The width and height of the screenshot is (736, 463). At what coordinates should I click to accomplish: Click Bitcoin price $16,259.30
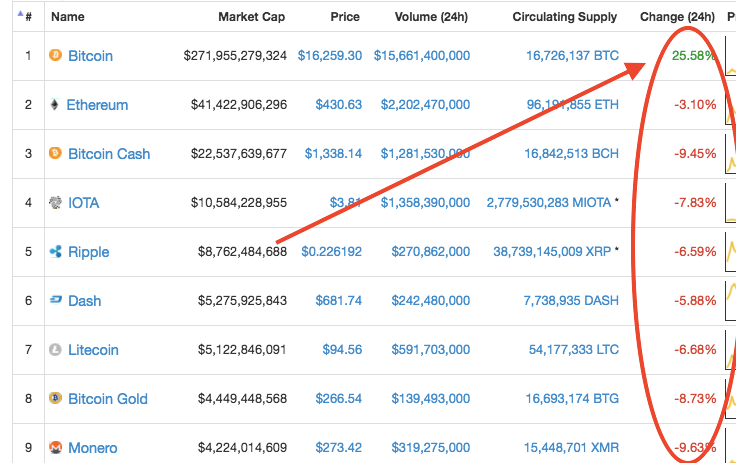[x=330, y=55]
